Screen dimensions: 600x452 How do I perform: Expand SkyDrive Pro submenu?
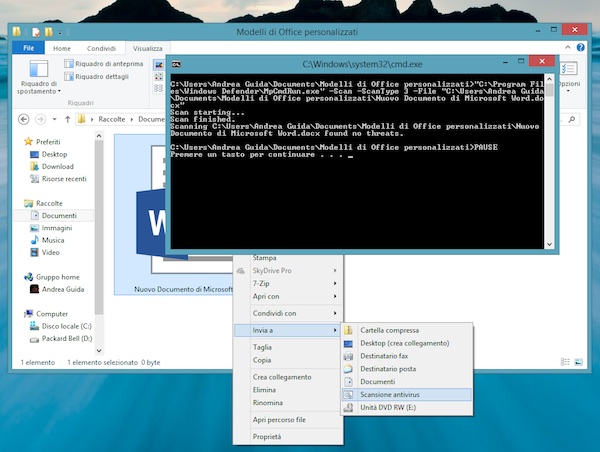[289, 271]
